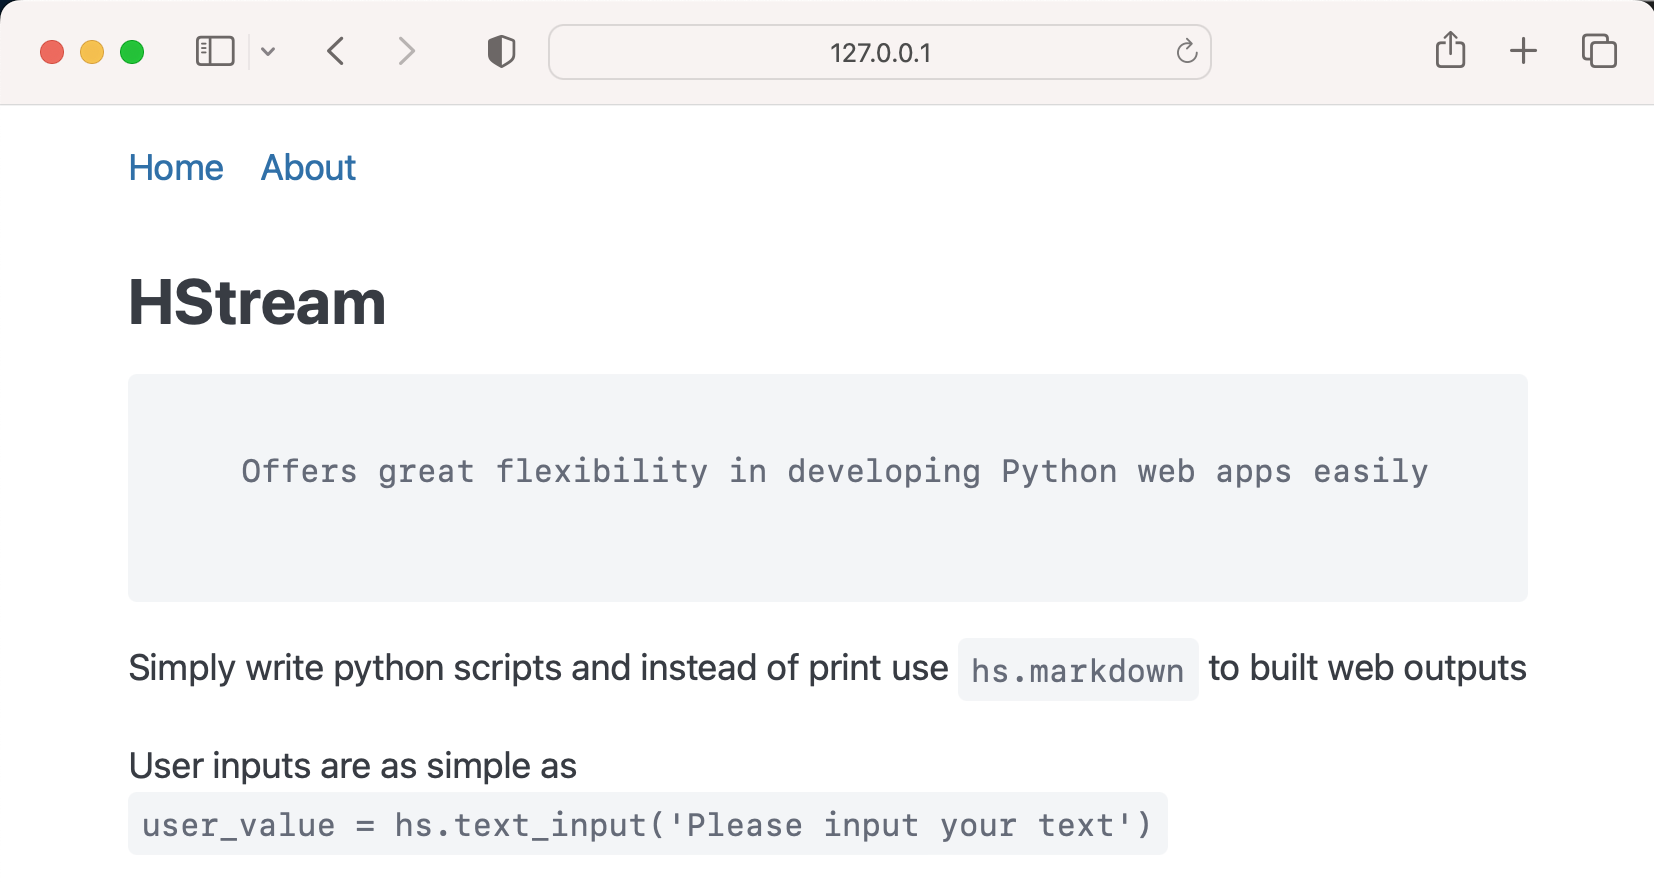Expand the sidebar tab group dropdown chevron

(268, 51)
